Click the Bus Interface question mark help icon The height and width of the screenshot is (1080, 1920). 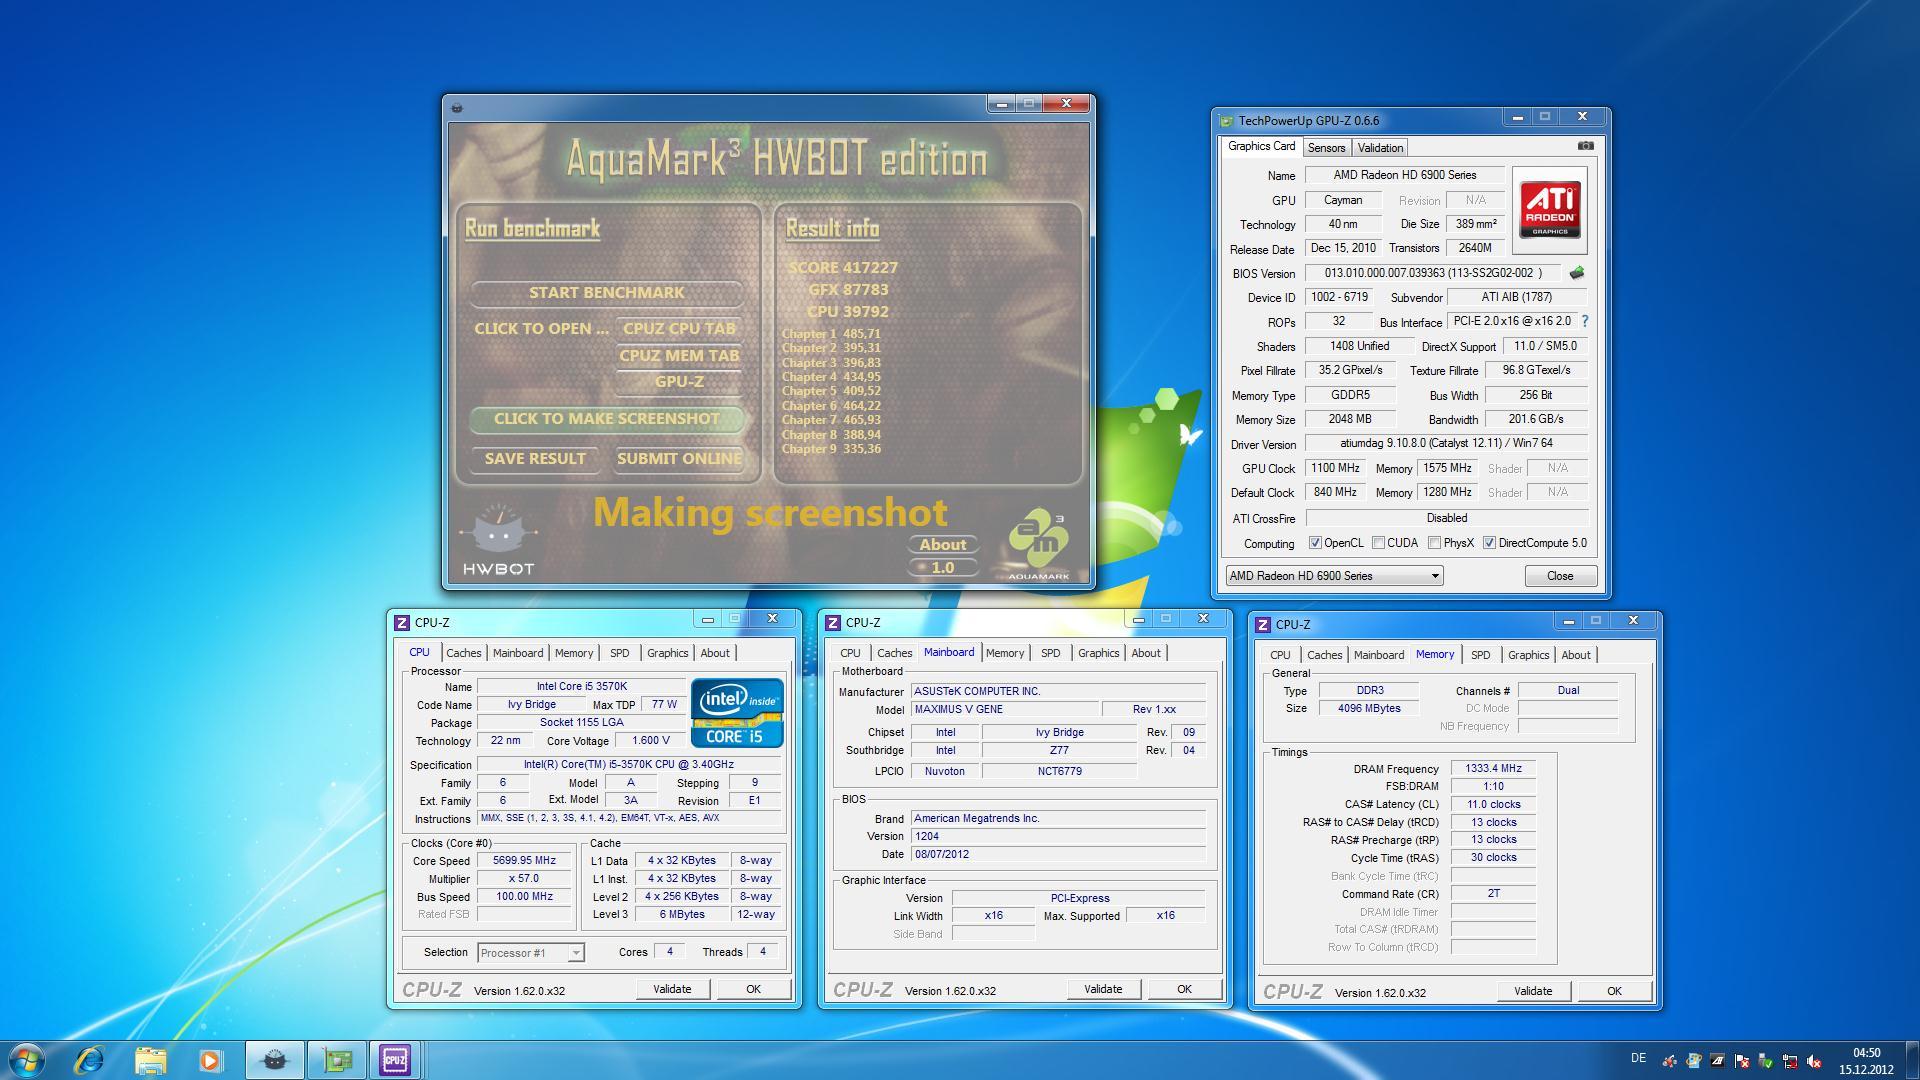click(x=1585, y=321)
